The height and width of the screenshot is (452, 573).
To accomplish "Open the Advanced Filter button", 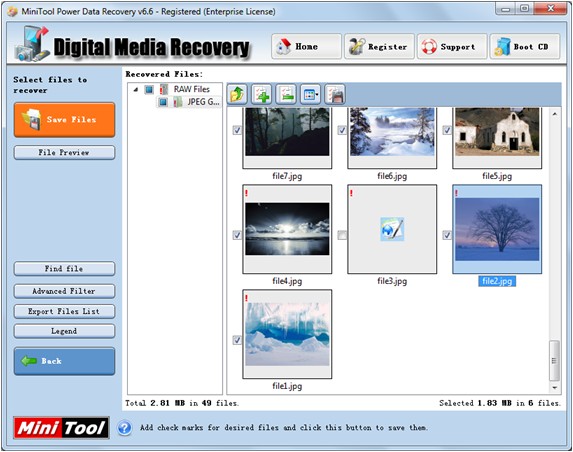I will click(64, 291).
